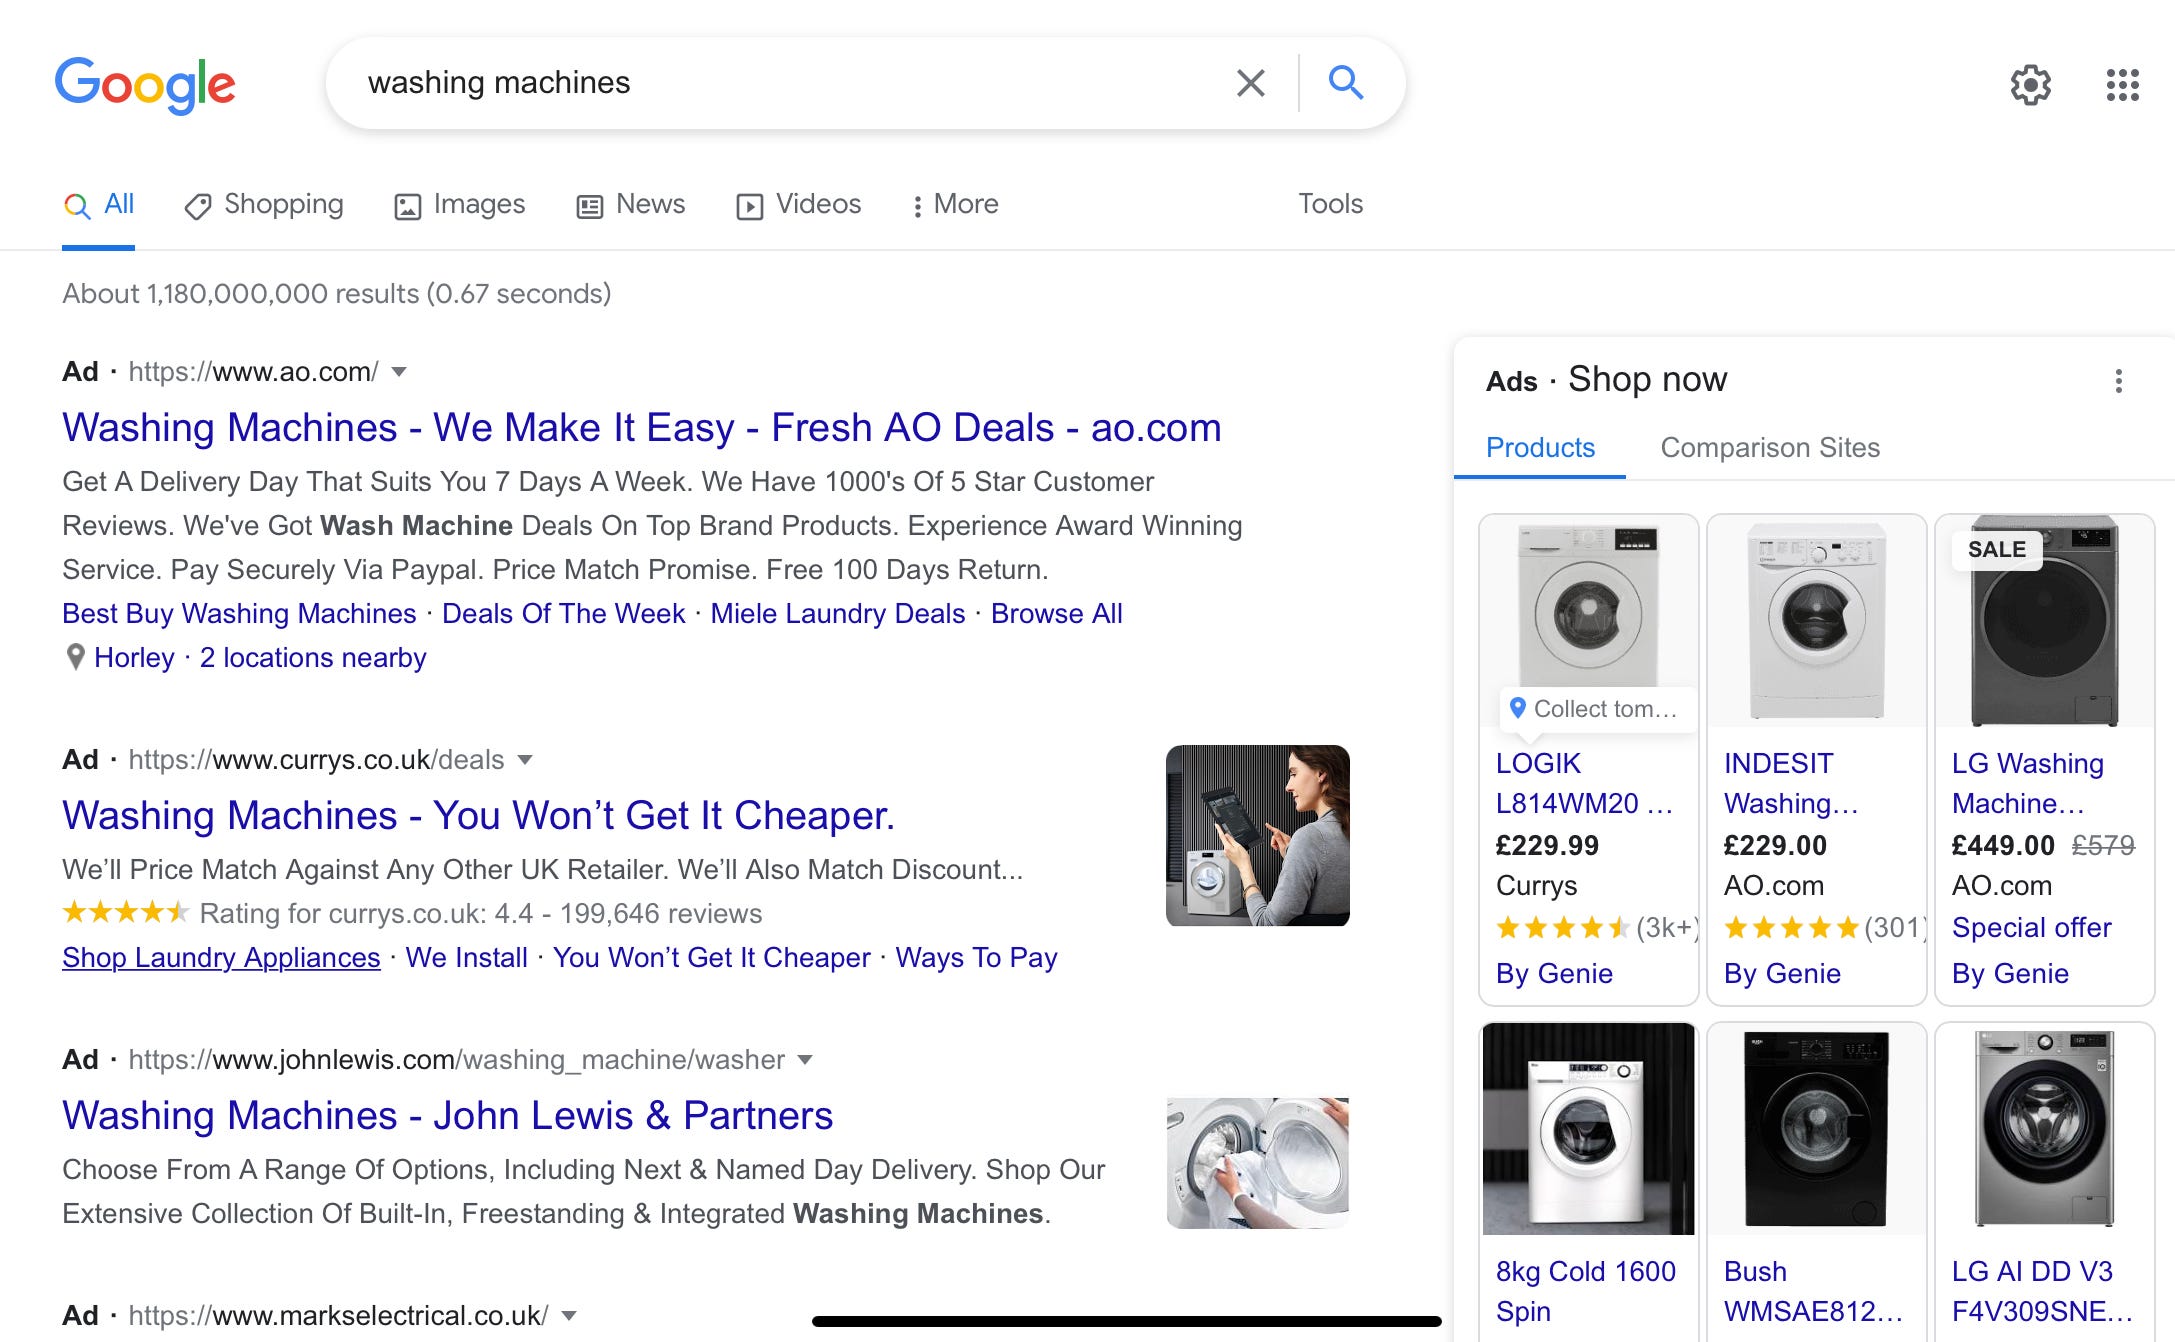Viewport: 2175px width, 1342px height.
Task: Open the Bush WMSAE812 product title
Action: [1813, 1291]
